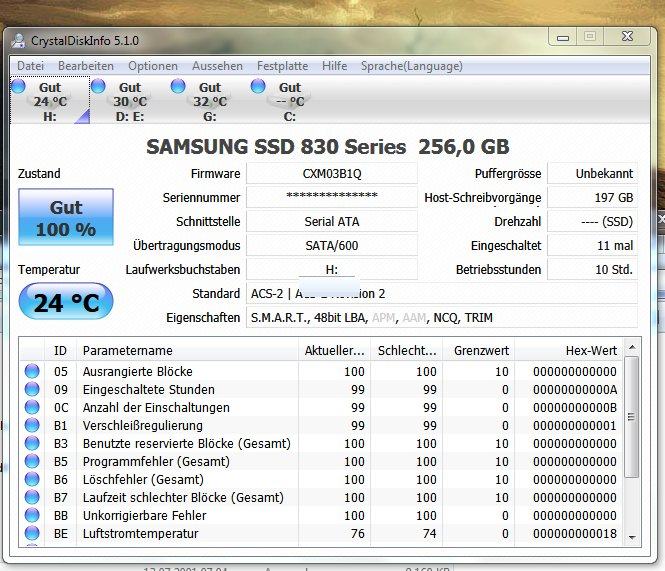The image size is (665, 571).
Task: Click the Parametername column header
Action: [187, 350]
